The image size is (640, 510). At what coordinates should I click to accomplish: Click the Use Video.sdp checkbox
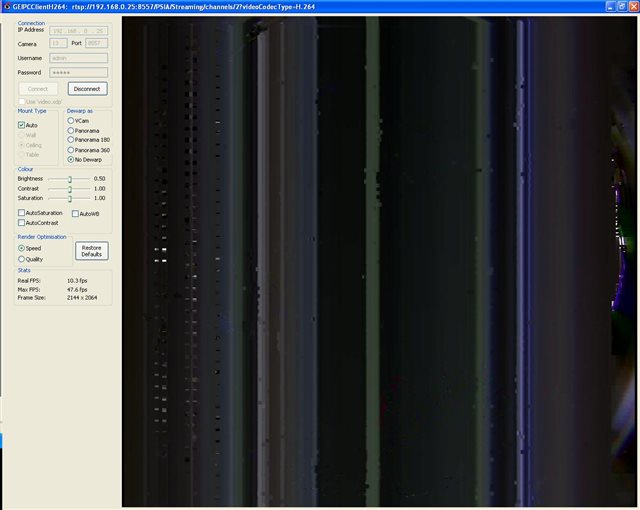click(22, 101)
